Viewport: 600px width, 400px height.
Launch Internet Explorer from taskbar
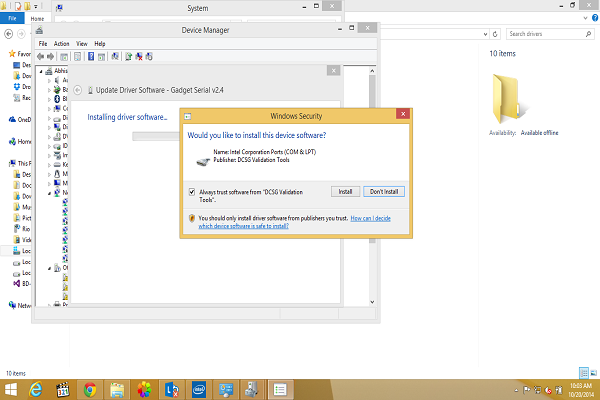[36, 390]
